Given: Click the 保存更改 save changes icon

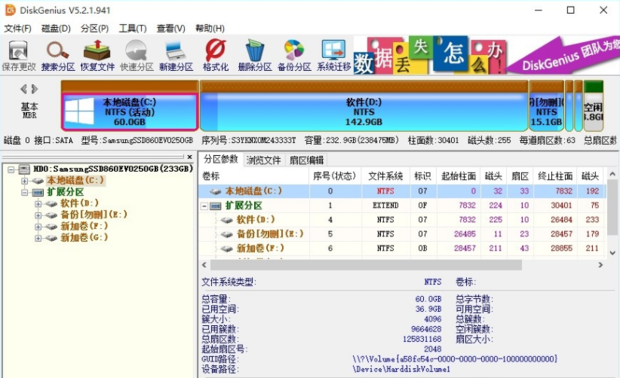Looking at the screenshot, I should (x=18, y=55).
